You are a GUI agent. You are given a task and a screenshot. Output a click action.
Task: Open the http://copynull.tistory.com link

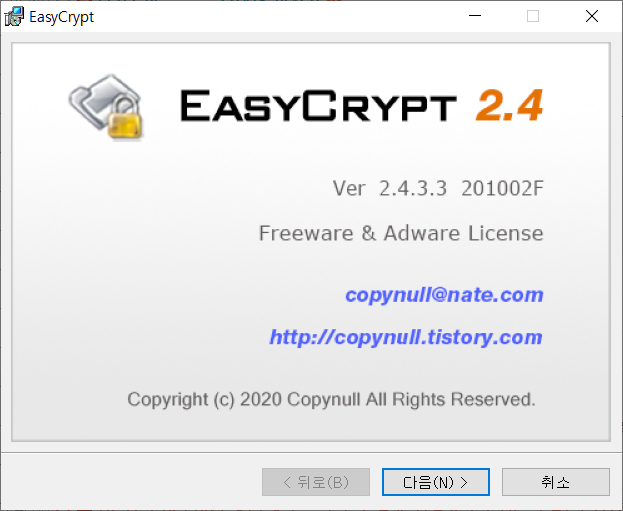[406, 337]
